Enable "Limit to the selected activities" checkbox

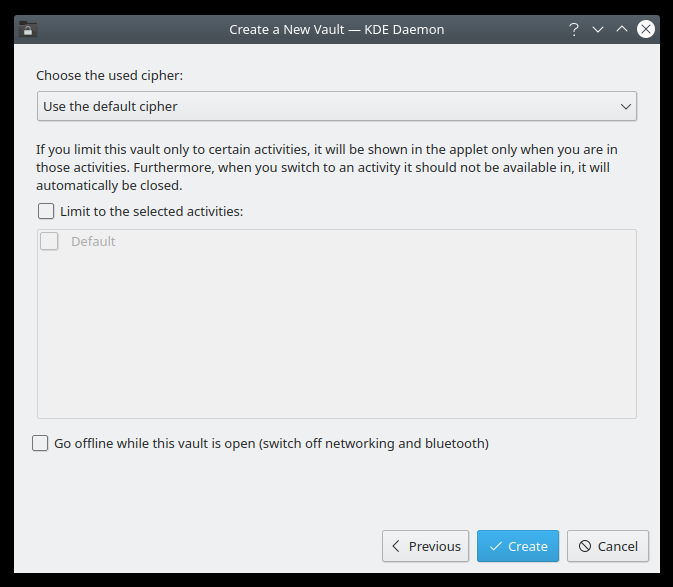(x=46, y=211)
